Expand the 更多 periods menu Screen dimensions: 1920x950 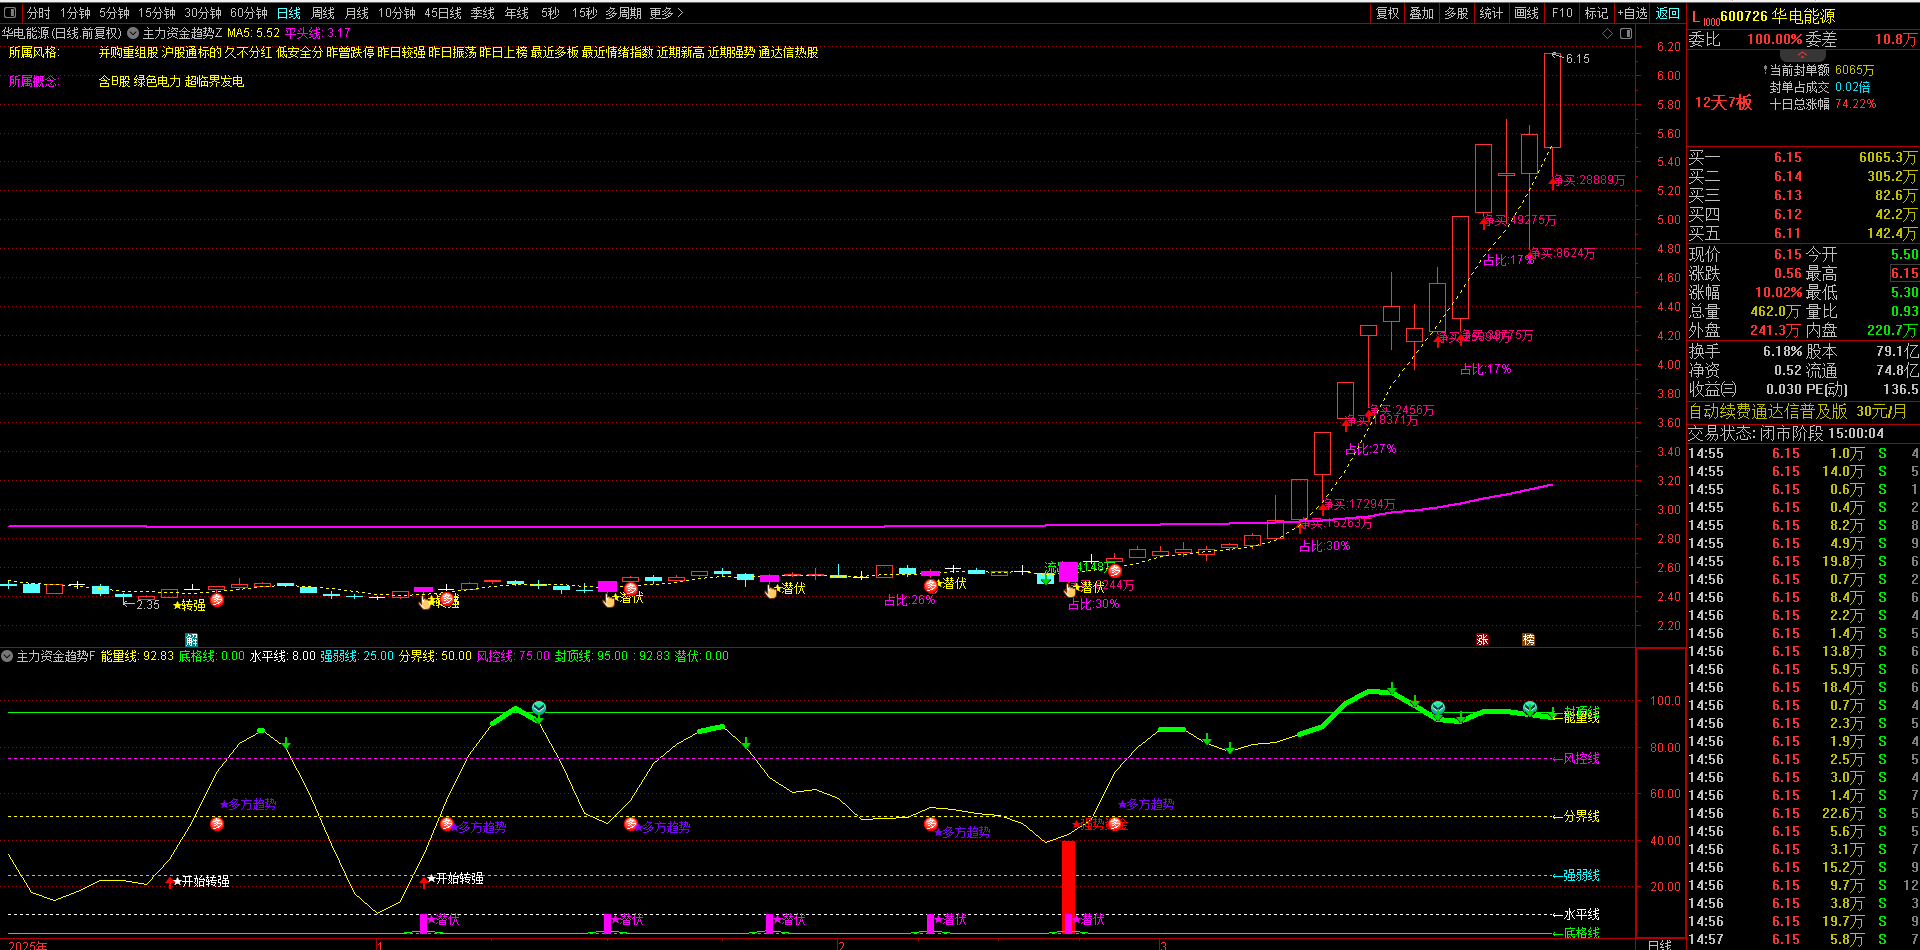click(x=666, y=13)
